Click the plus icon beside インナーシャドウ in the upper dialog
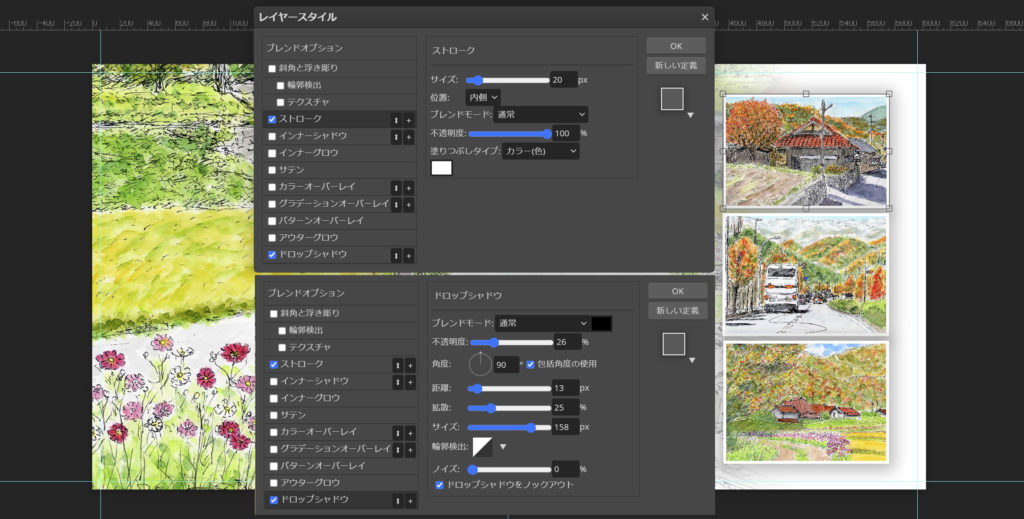1024x519 pixels. tap(408, 136)
